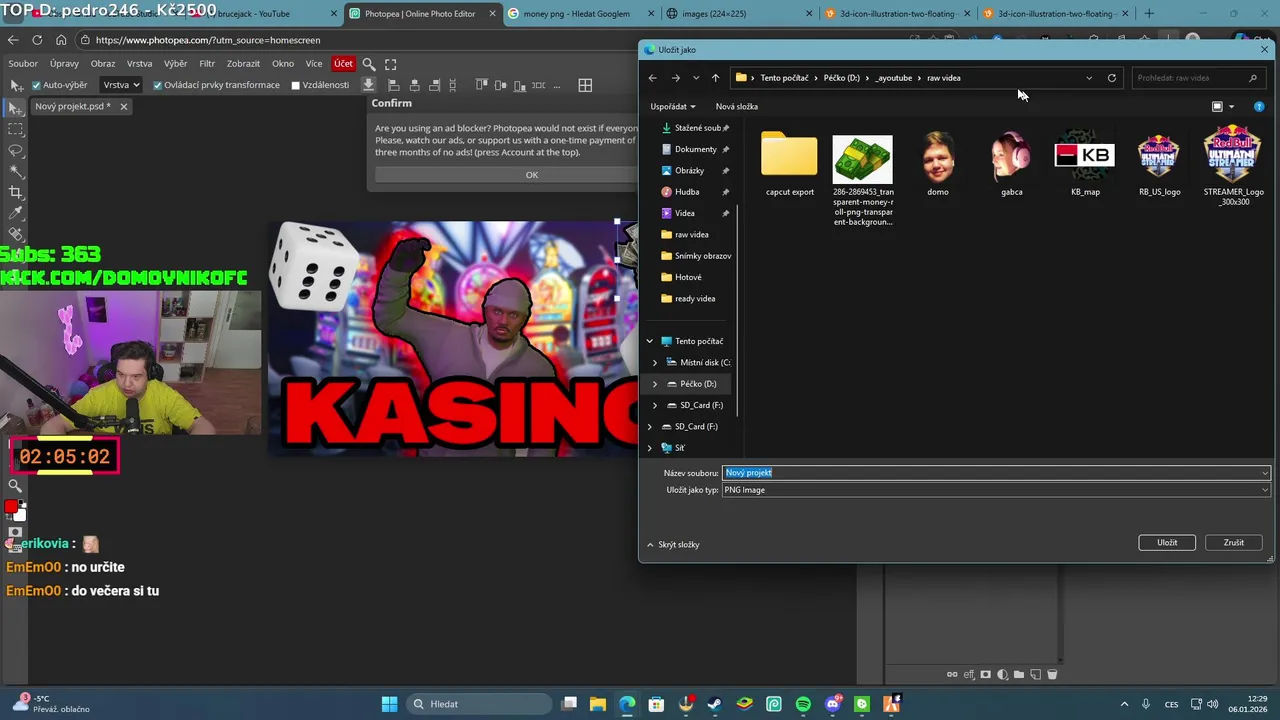Open Spotify from the taskbar
Viewport: 1280px width, 720px height.
[x=803, y=704]
